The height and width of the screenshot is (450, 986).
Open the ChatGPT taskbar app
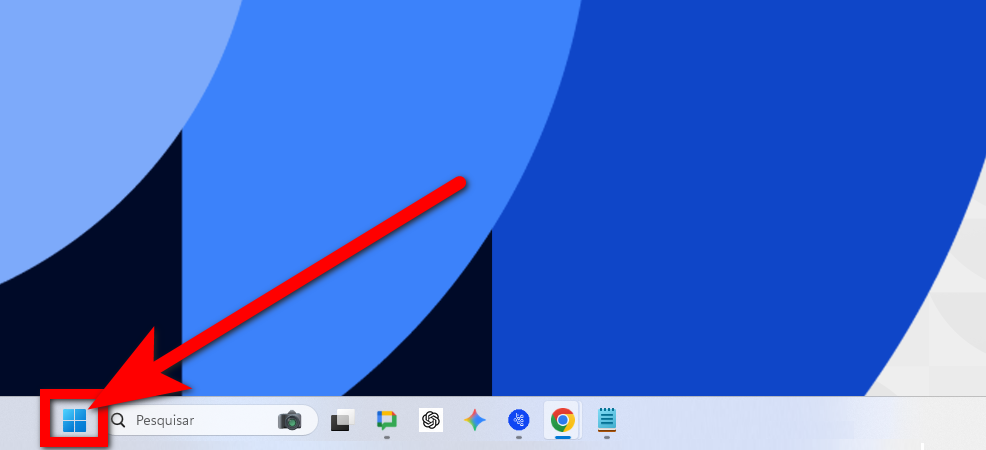[431, 420]
